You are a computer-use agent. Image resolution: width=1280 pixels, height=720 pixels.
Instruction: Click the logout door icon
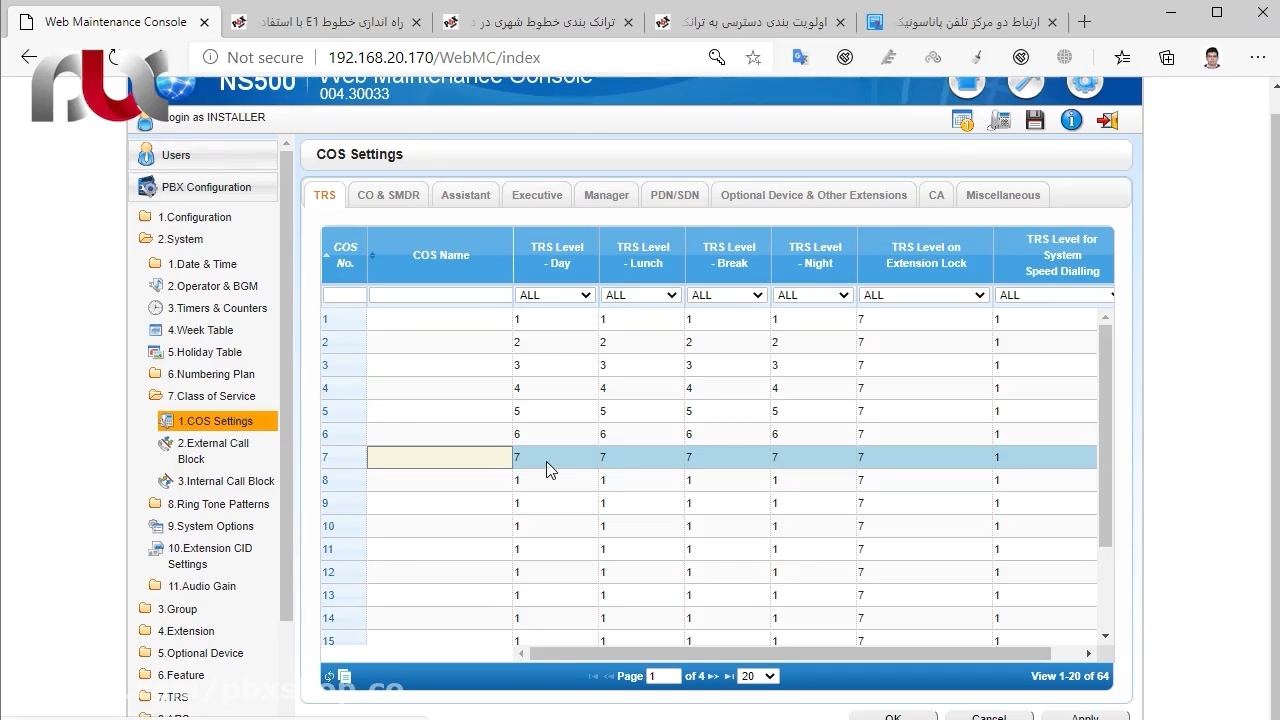[x=1107, y=121]
